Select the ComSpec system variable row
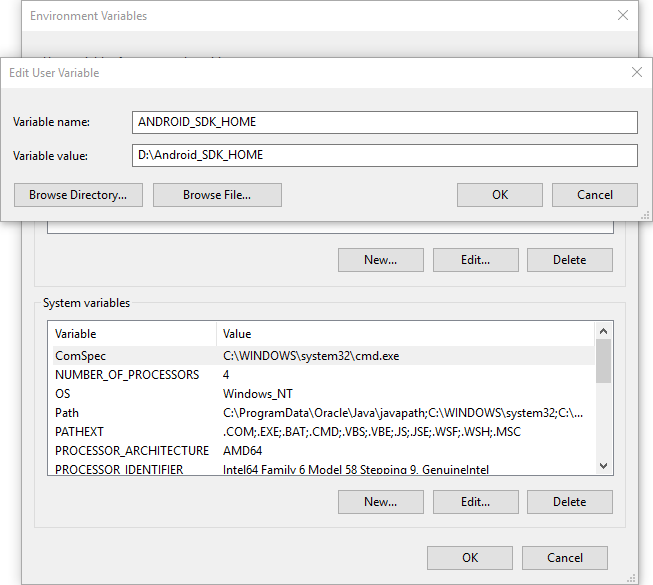 point(324,356)
